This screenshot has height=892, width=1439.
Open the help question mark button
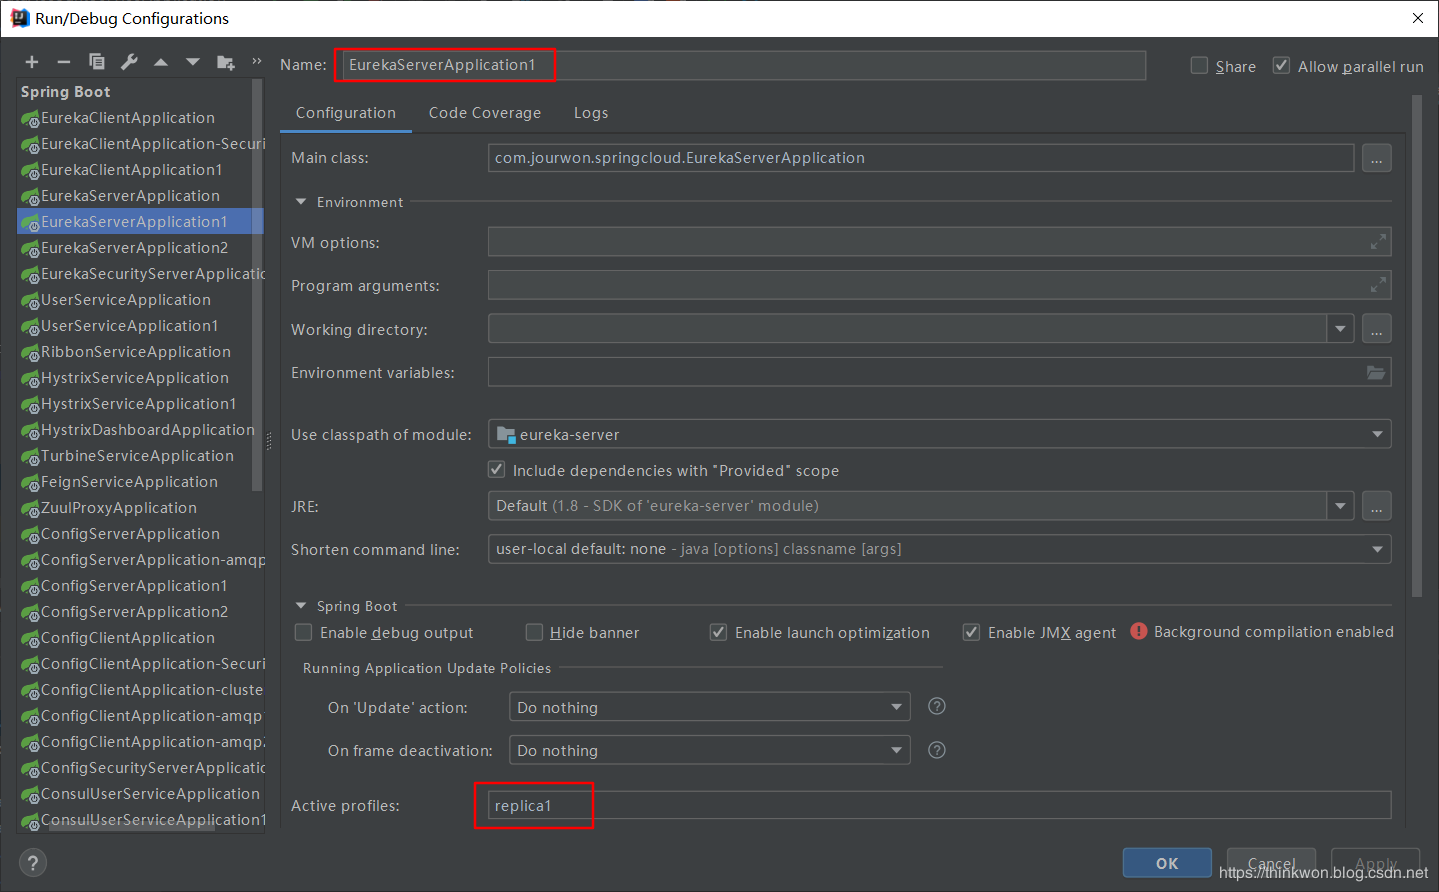(33, 863)
